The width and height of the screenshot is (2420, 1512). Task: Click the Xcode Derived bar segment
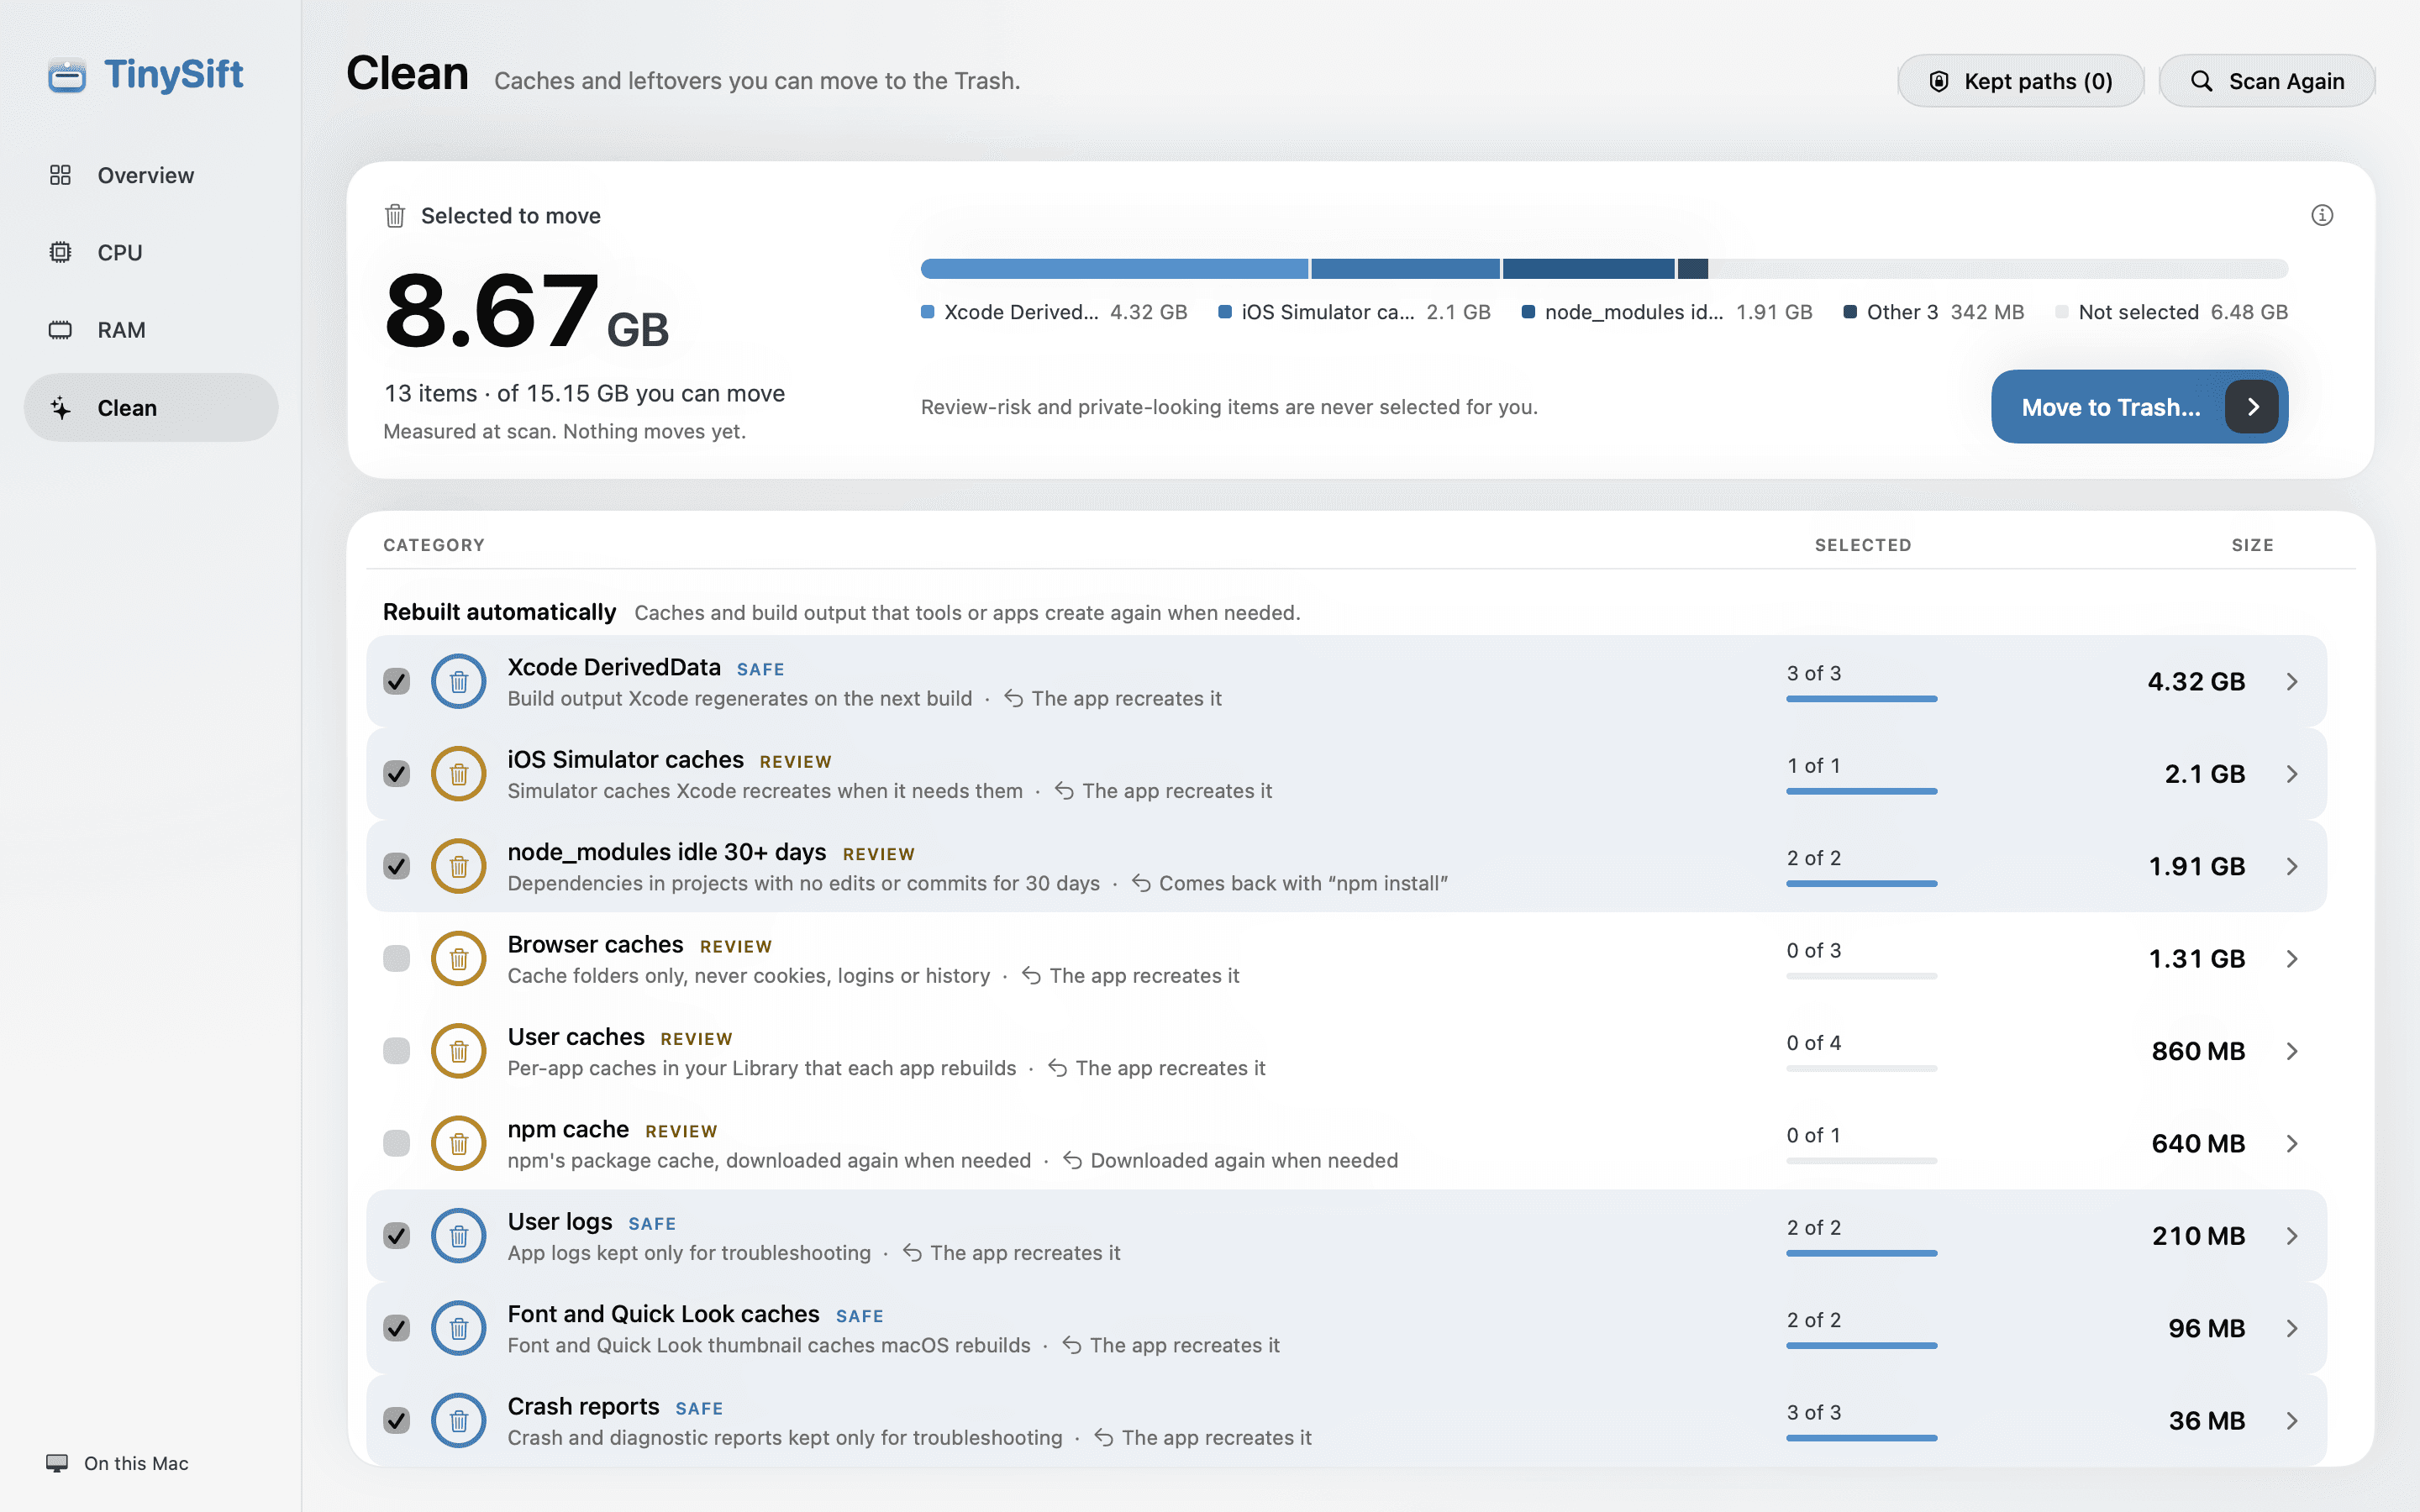[x=1114, y=268]
